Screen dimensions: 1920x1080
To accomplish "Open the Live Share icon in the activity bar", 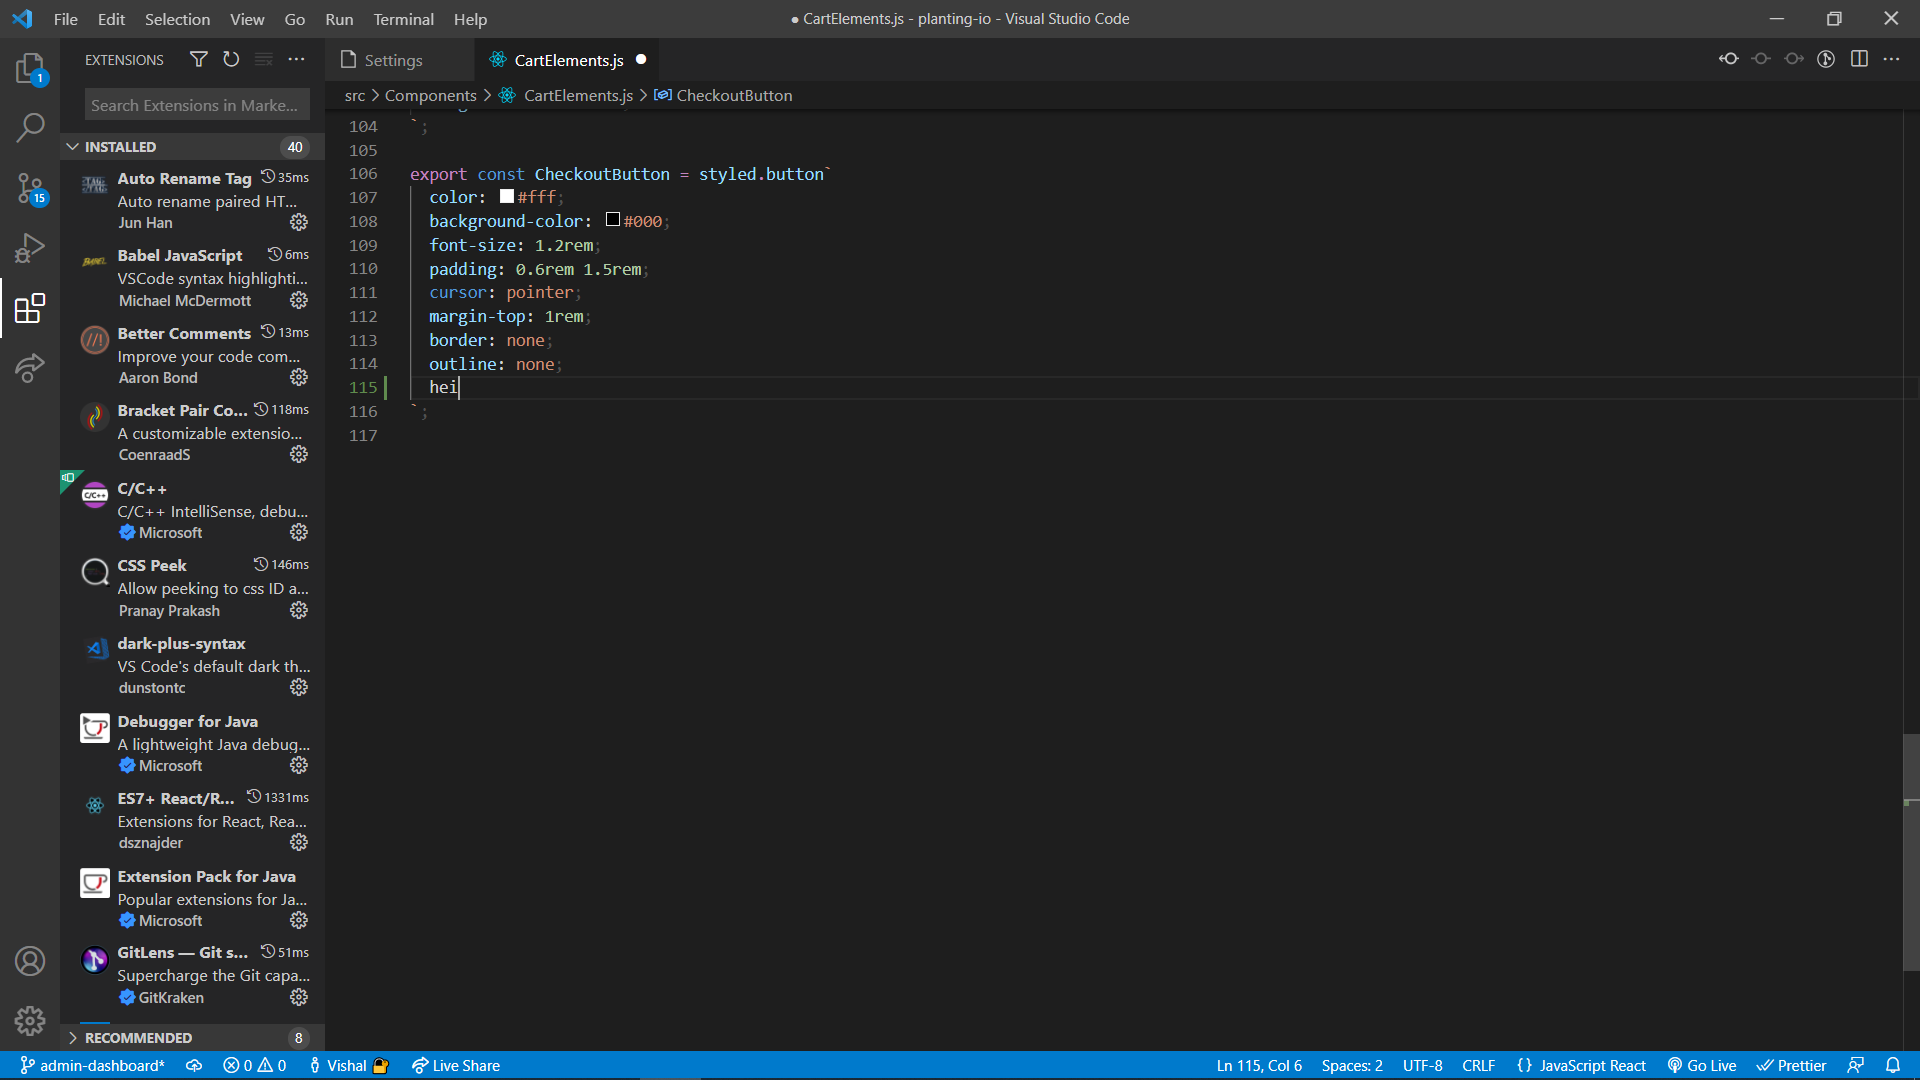I will point(29,369).
